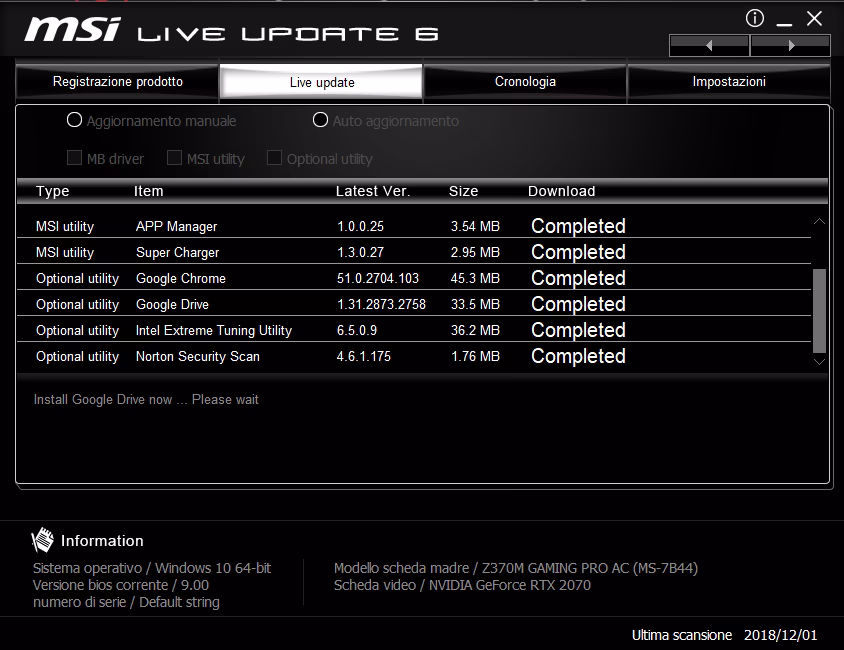Screen dimensions: 844x650
Task: Sort by Latest Ver. column header
Action: 373,191
